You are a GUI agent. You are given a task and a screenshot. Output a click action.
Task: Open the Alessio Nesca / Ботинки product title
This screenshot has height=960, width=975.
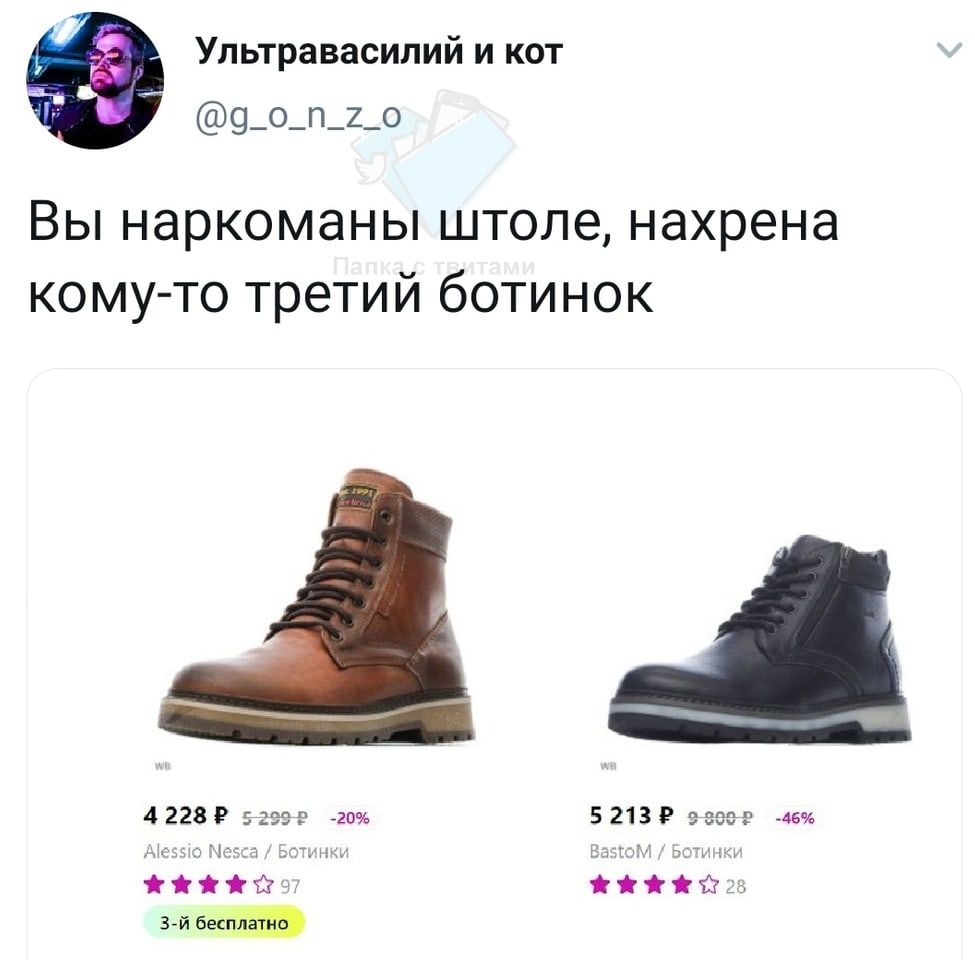tap(246, 852)
